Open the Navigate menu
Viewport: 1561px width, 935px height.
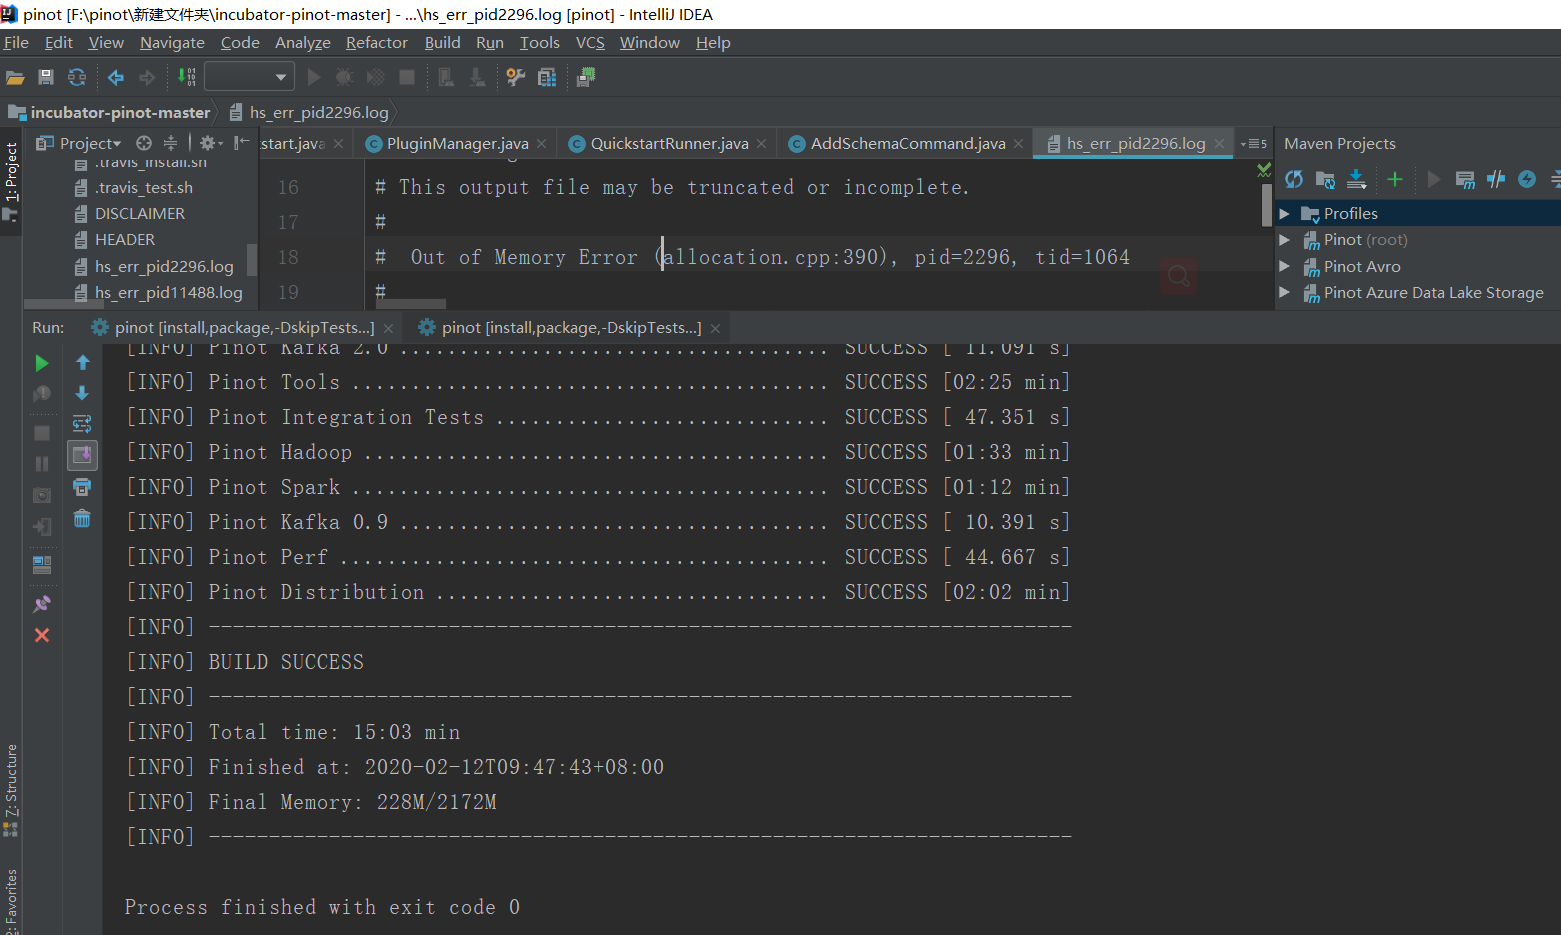(172, 42)
